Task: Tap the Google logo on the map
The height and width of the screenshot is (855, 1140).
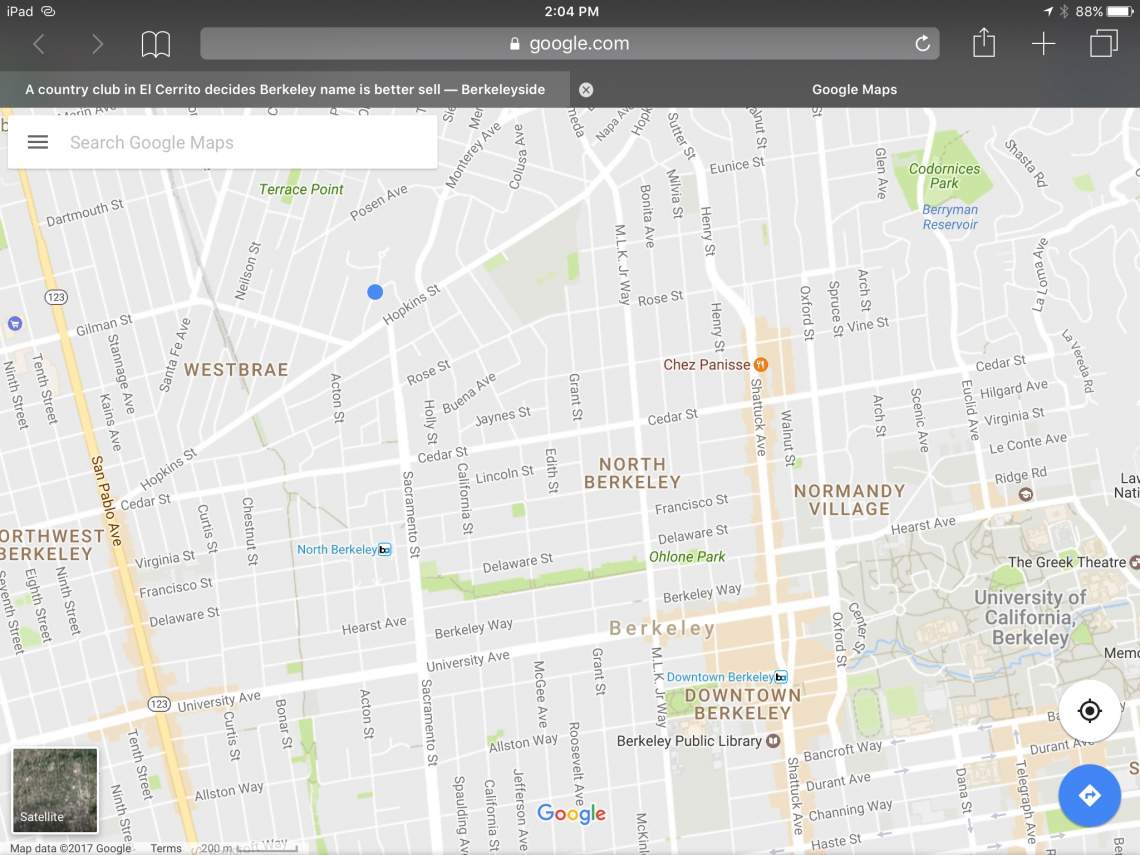Action: (x=571, y=813)
